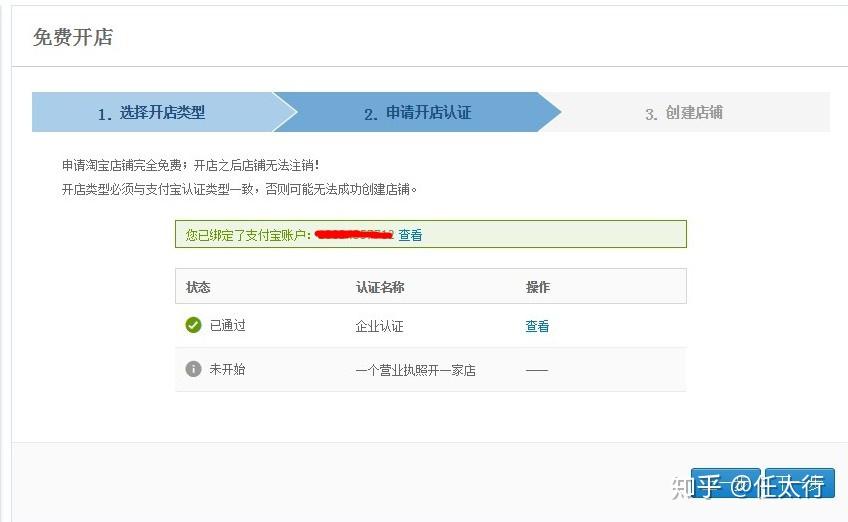Viewport: 848px width, 522px height.
Task: Click the 操作 column header
Action: [538, 287]
